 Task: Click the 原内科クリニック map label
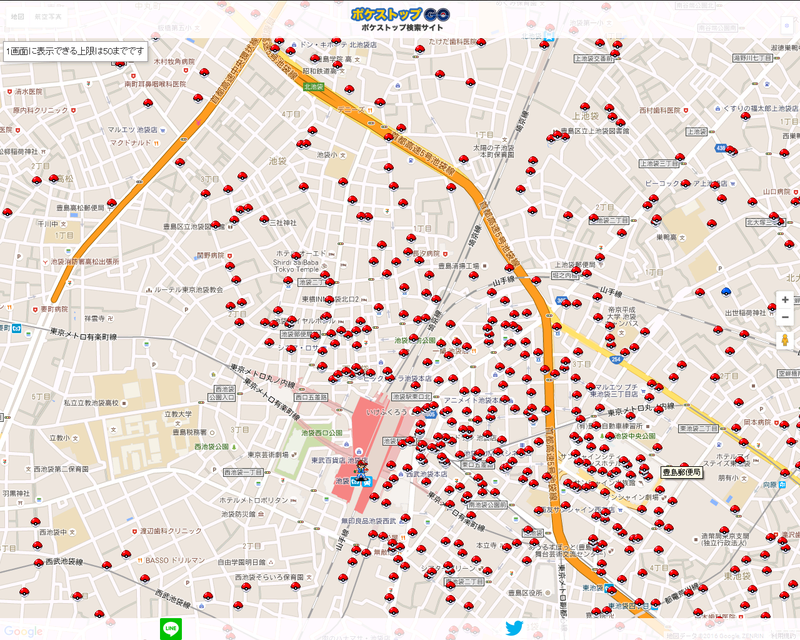[40, 110]
